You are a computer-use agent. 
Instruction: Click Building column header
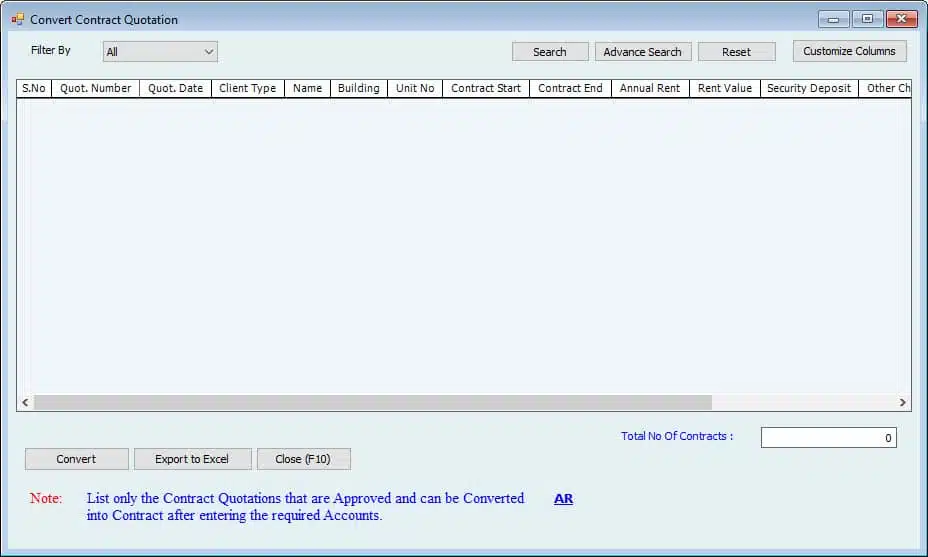359,88
